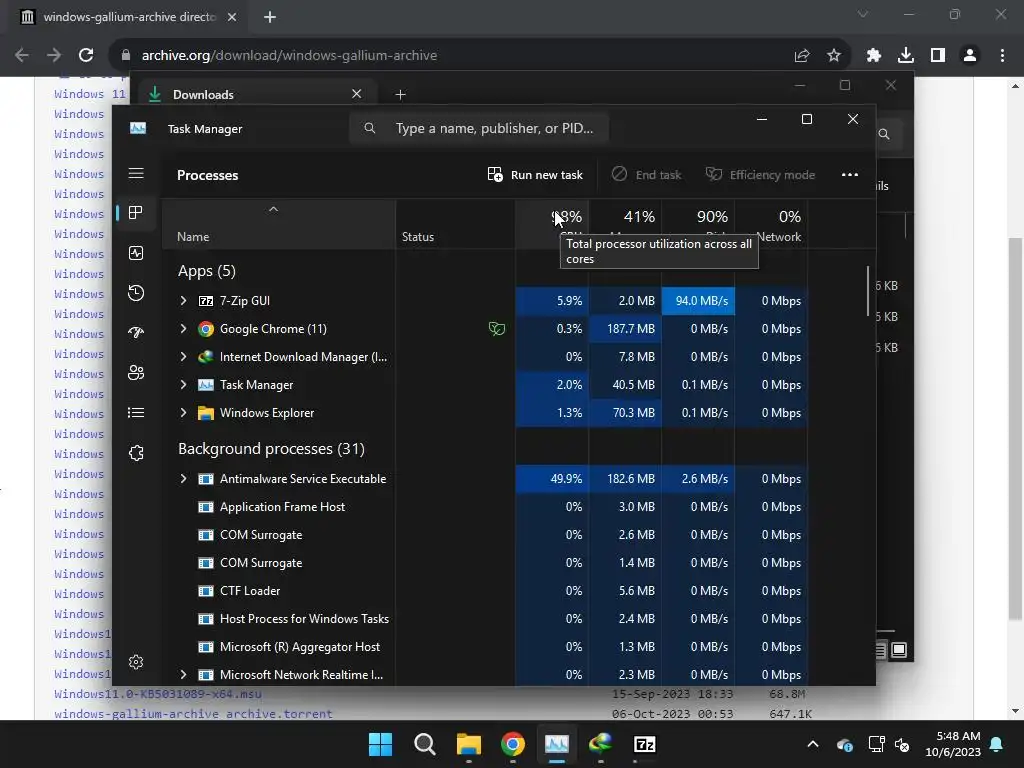Open Services page icon in sidebar
1024x768 pixels.
tap(136, 453)
